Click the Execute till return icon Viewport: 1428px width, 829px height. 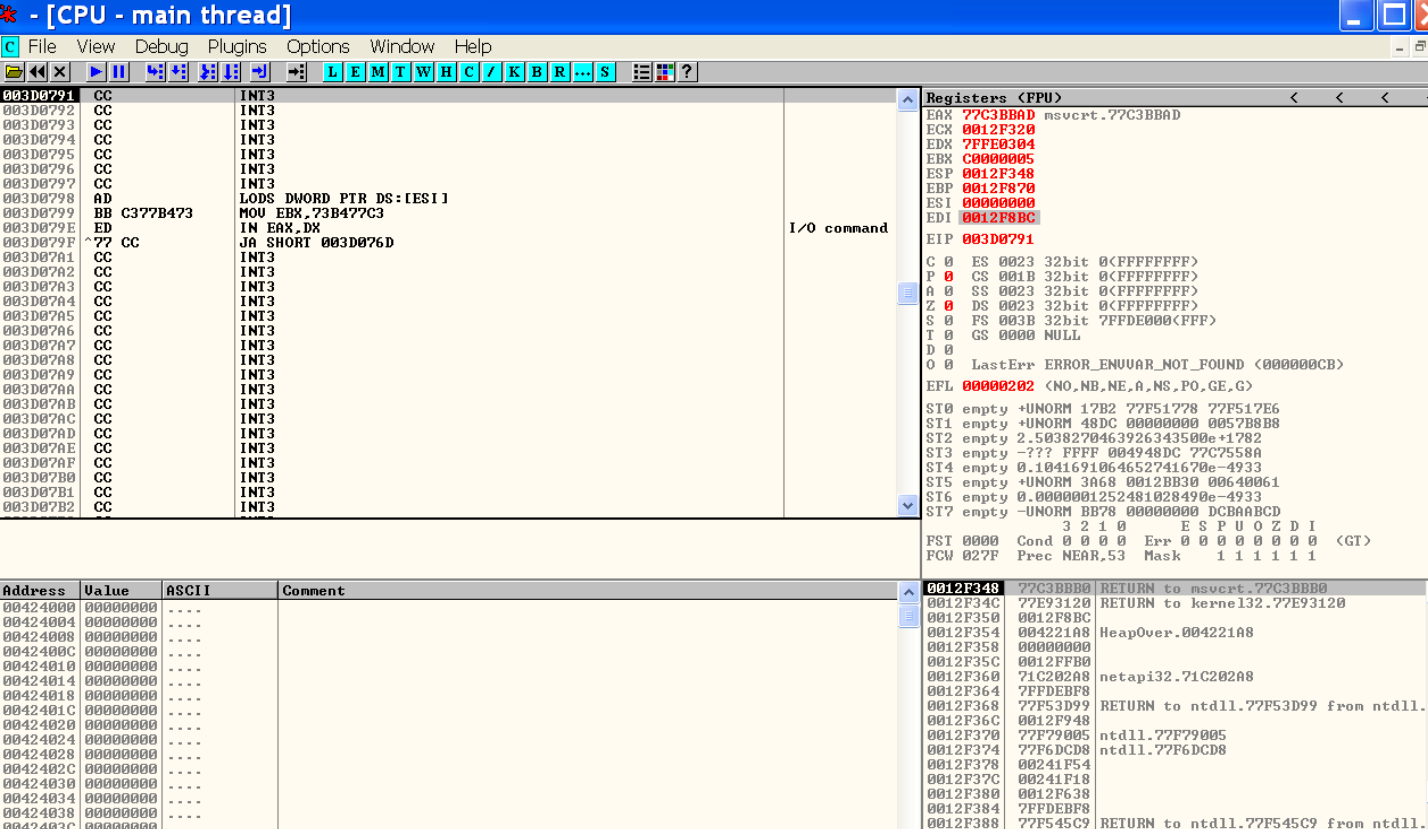[260, 72]
